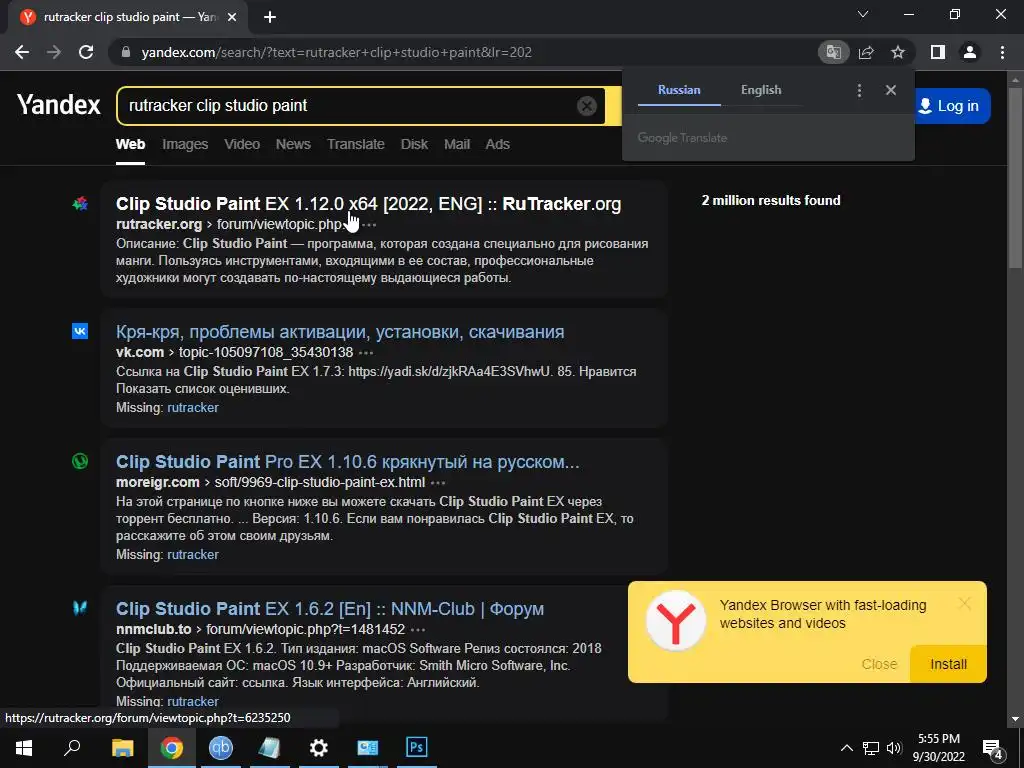Open the Disk tab
The height and width of the screenshot is (768, 1024).
414,144
